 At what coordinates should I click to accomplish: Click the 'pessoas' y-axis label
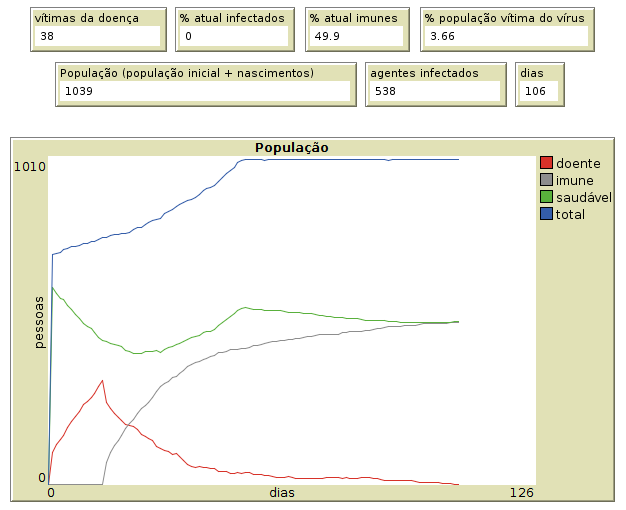coord(39,322)
